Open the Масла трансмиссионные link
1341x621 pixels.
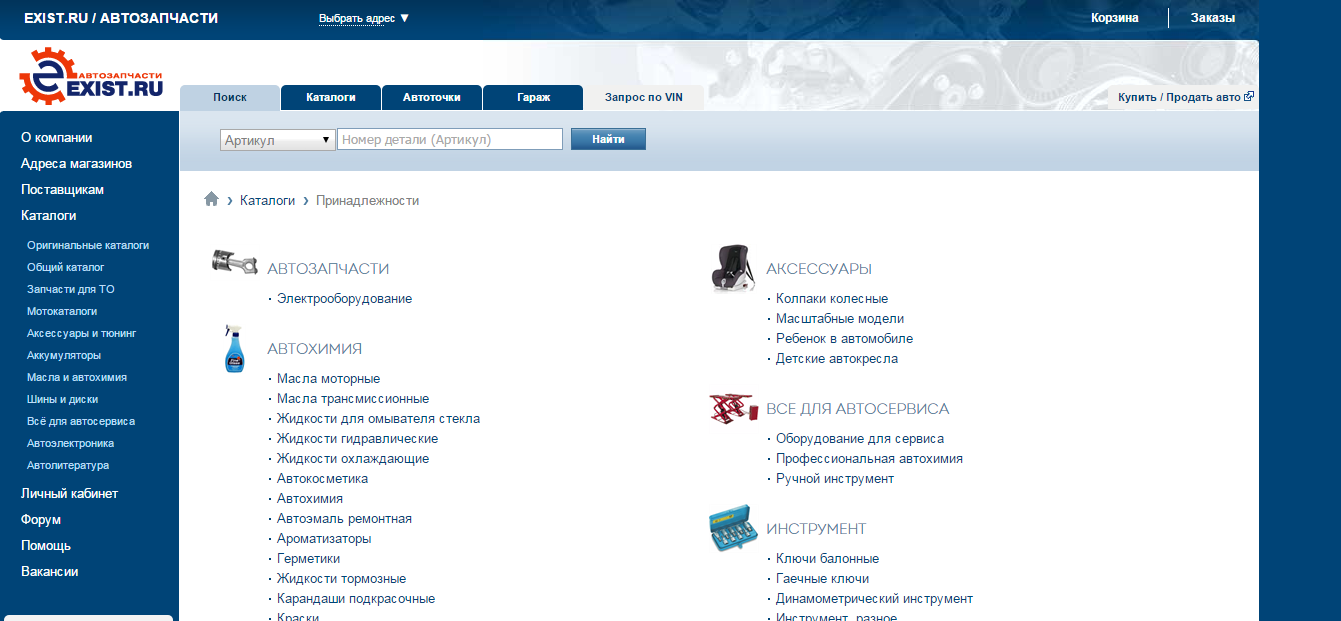[353, 398]
